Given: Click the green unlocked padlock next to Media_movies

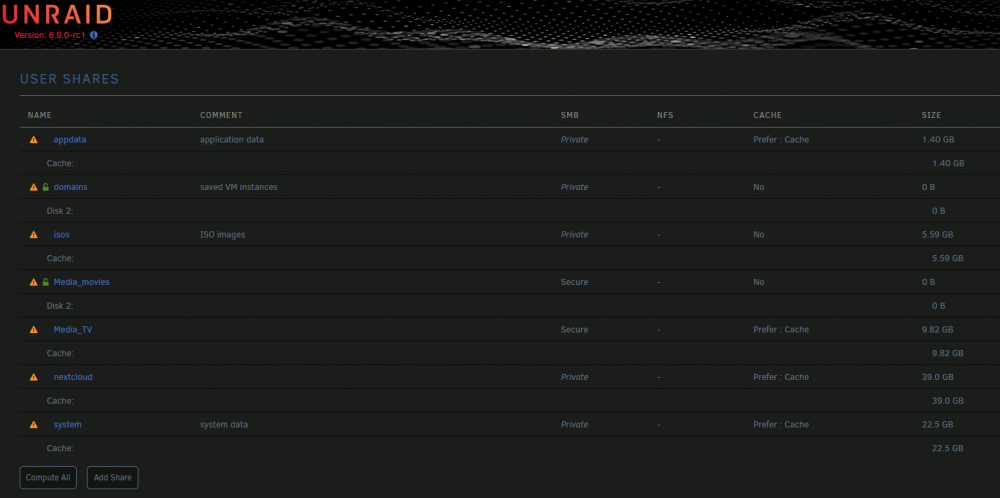Looking at the screenshot, I should pyautogui.click(x=45, y=282).
